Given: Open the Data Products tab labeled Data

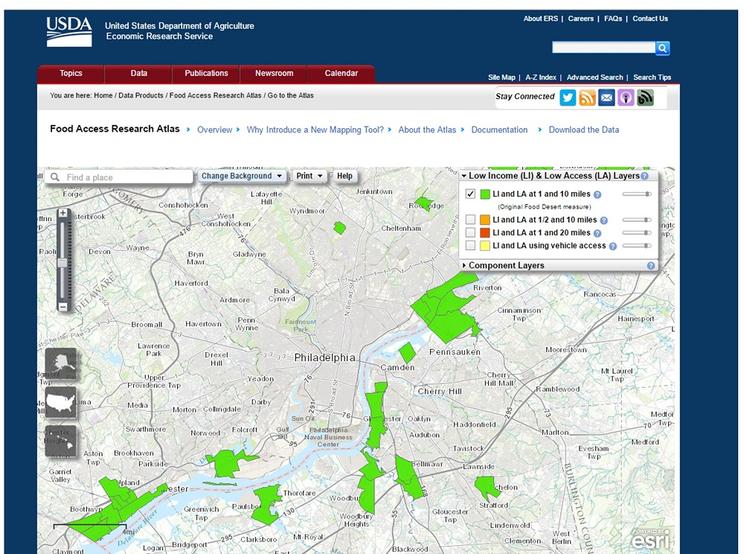Looking at the screenshot, I should pyautogui.click(x=139, y=73).
